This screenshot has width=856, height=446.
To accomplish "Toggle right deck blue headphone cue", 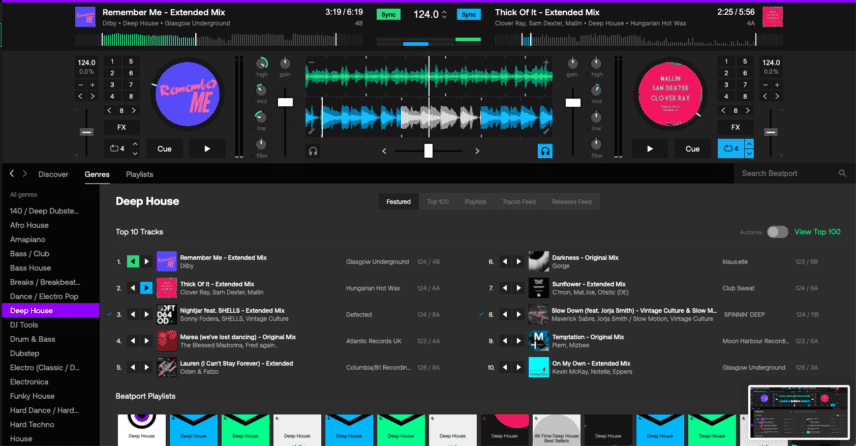I will pyautogui.click(x=545, y=151).
